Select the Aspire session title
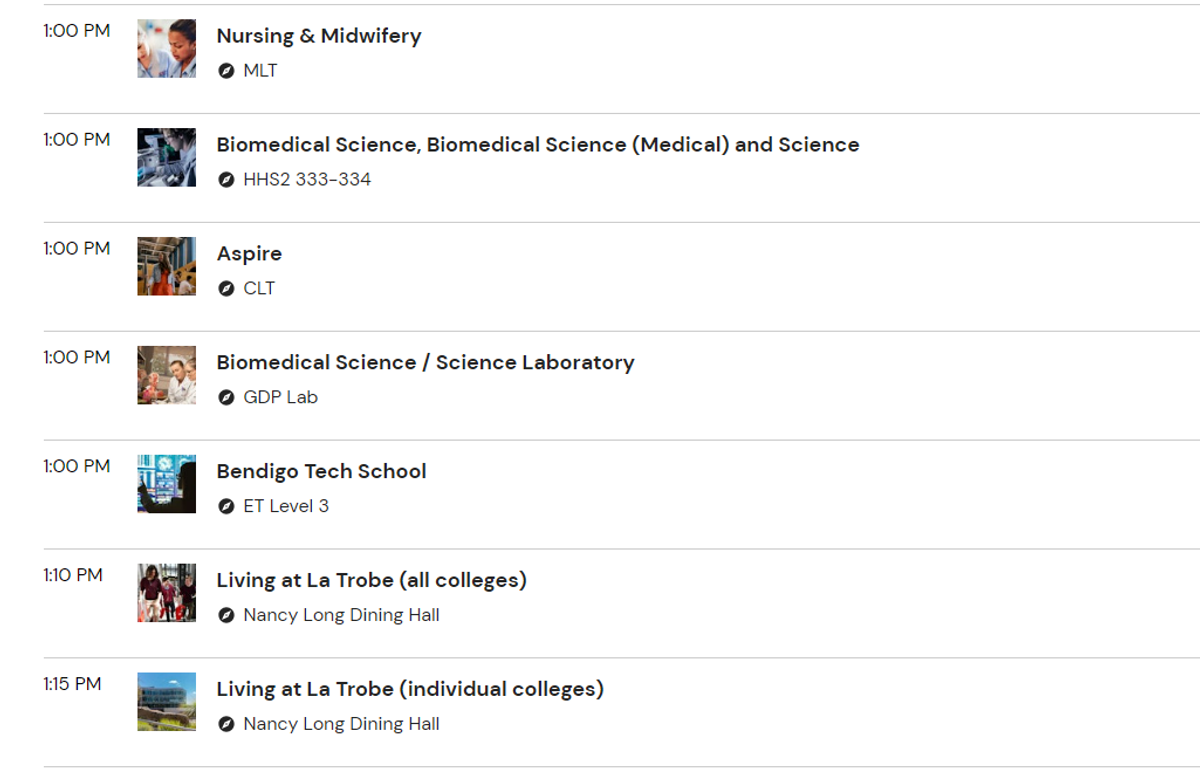 coord(249,254)
